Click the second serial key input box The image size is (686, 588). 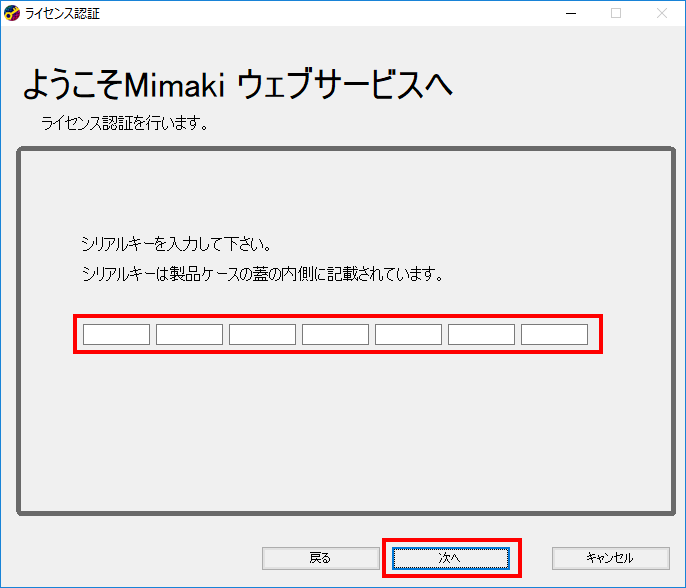tap(189, 335)
